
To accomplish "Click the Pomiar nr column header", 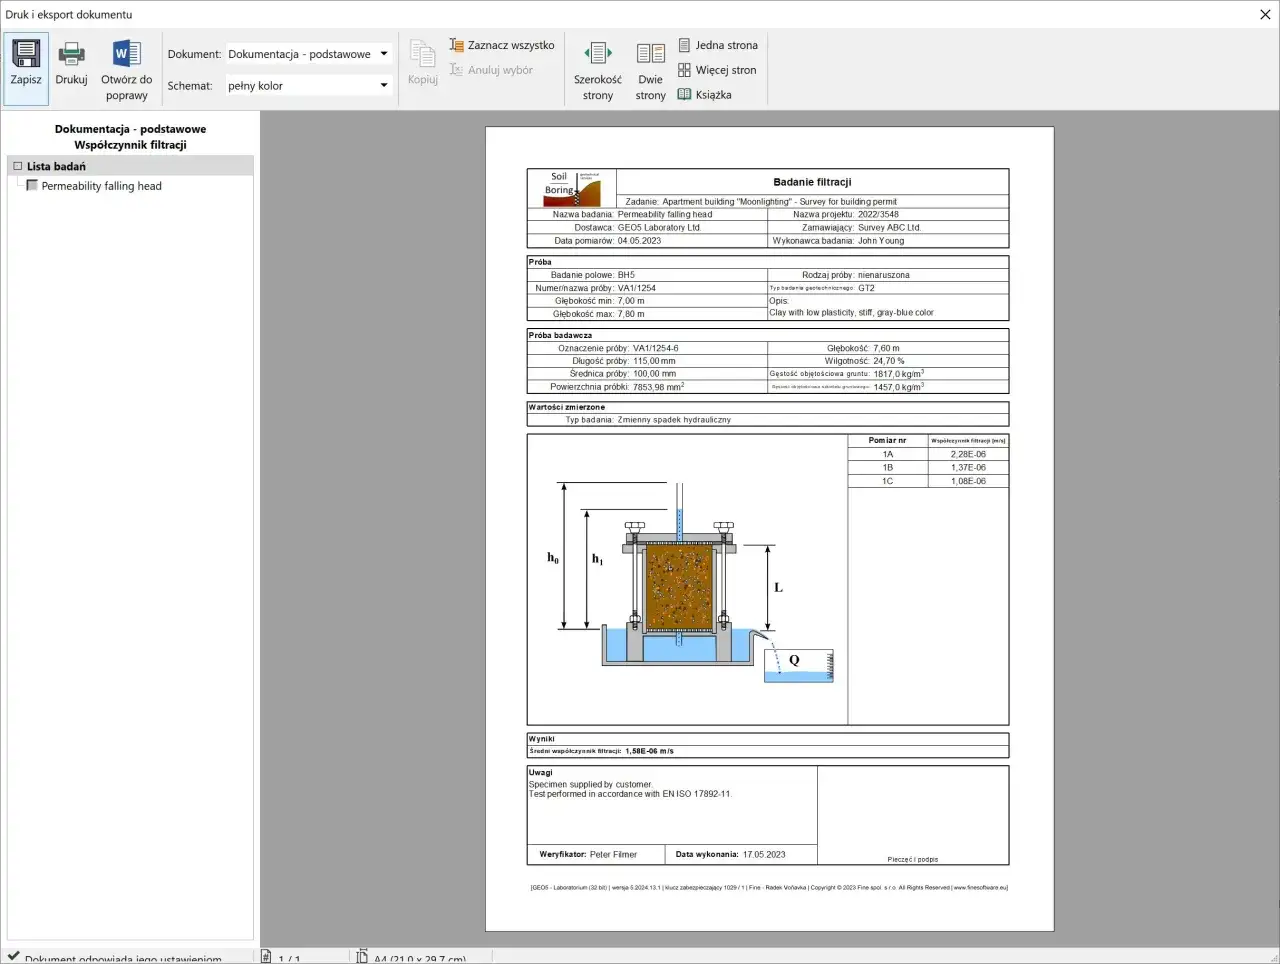I will 887,440.
